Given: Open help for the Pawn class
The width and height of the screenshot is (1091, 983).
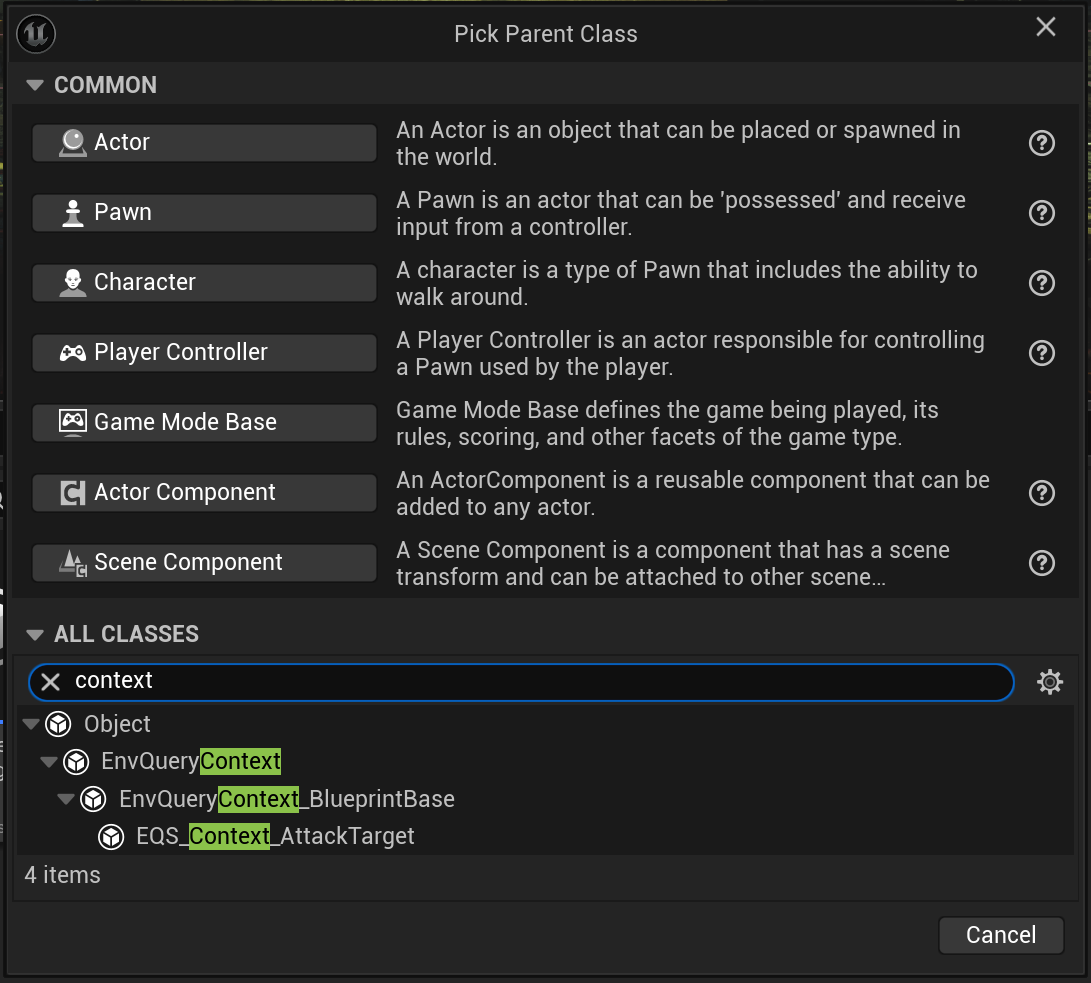Looking at the screenshot, I should (1042, 213).
